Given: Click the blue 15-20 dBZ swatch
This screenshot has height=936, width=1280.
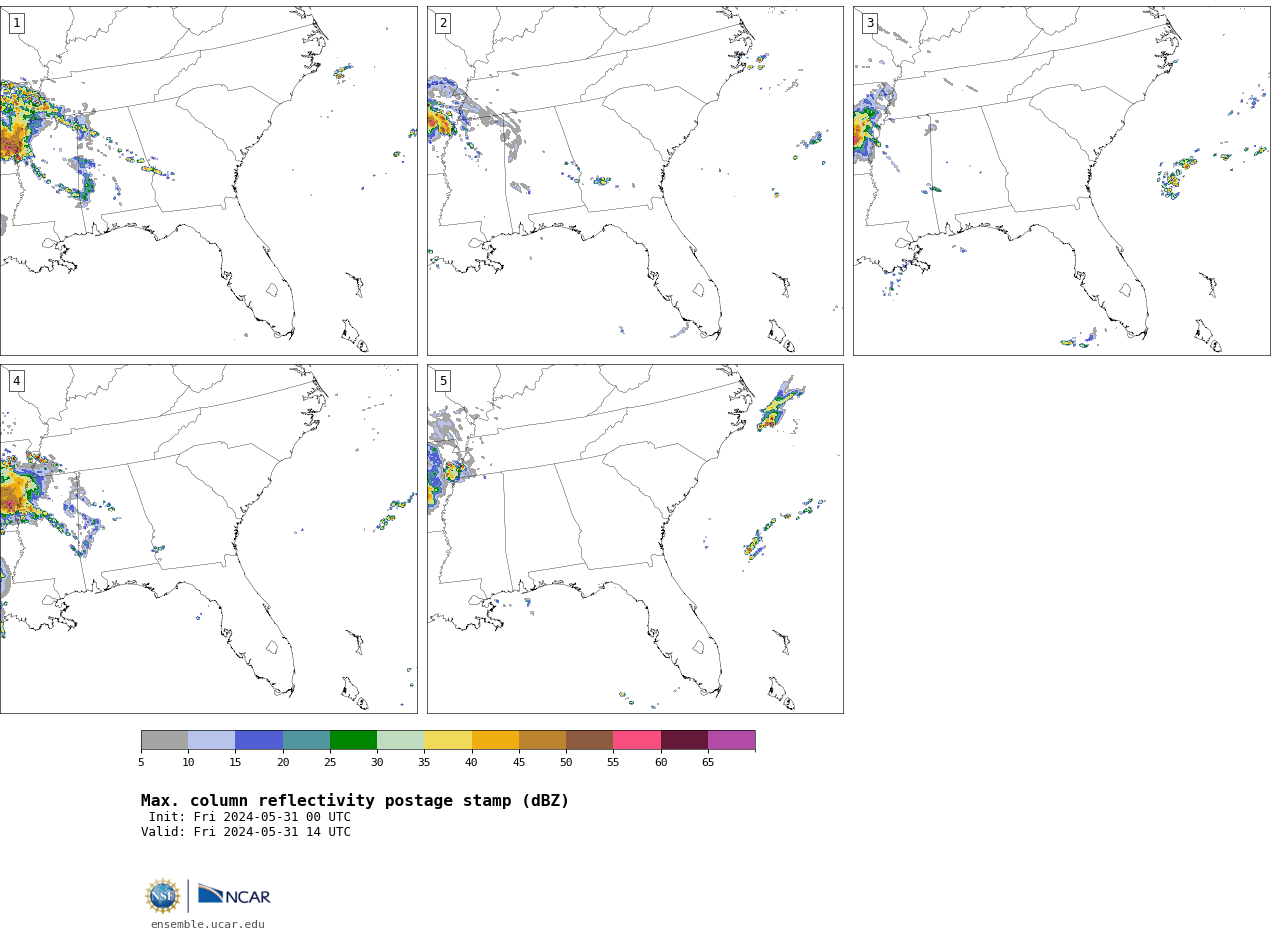Looking at the screenshot, I should 259,740.
